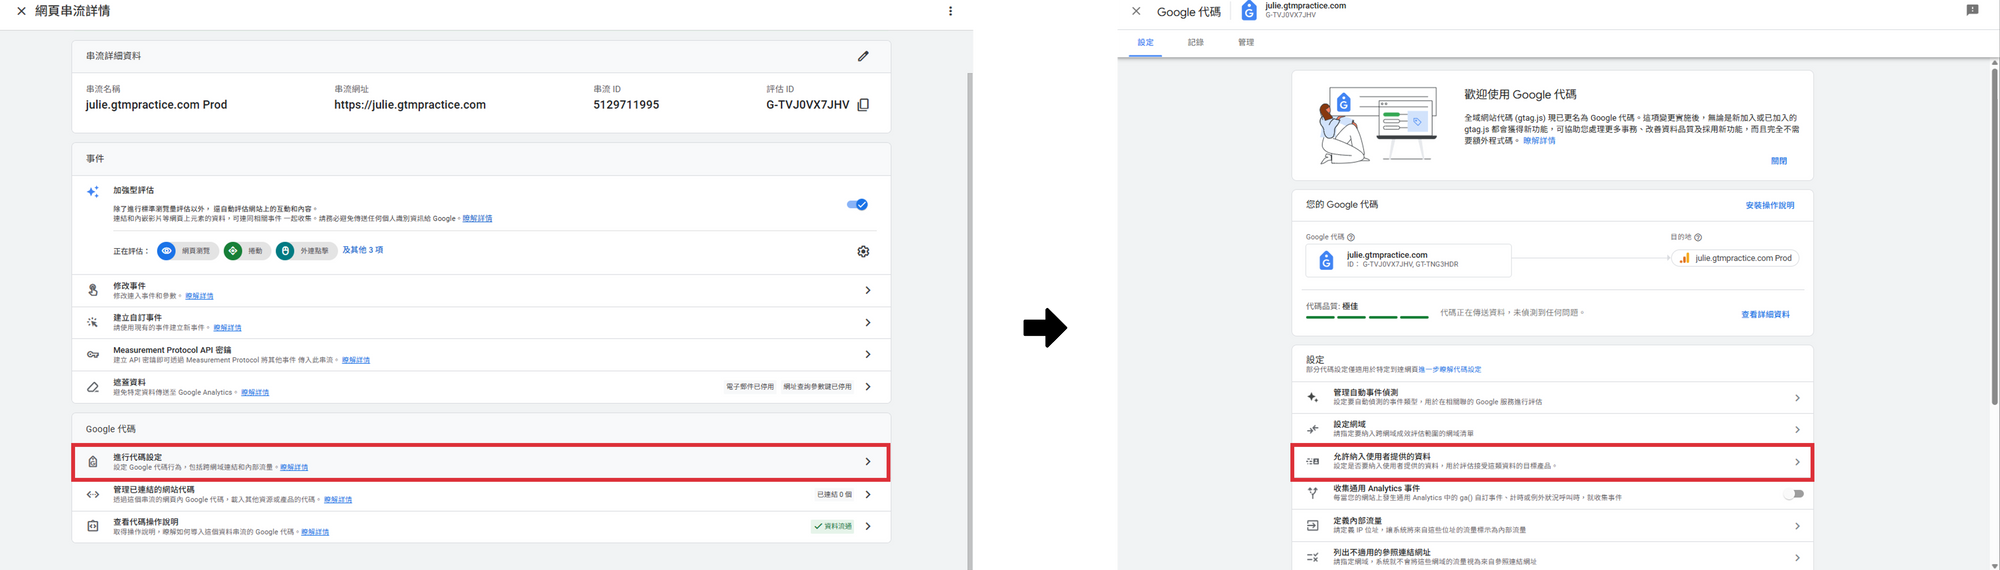The width and height of the screenshot is (2000, 570).
Task: Copy the measurement ID G-TVJ0VX7JHV
Action: point(863,105)
